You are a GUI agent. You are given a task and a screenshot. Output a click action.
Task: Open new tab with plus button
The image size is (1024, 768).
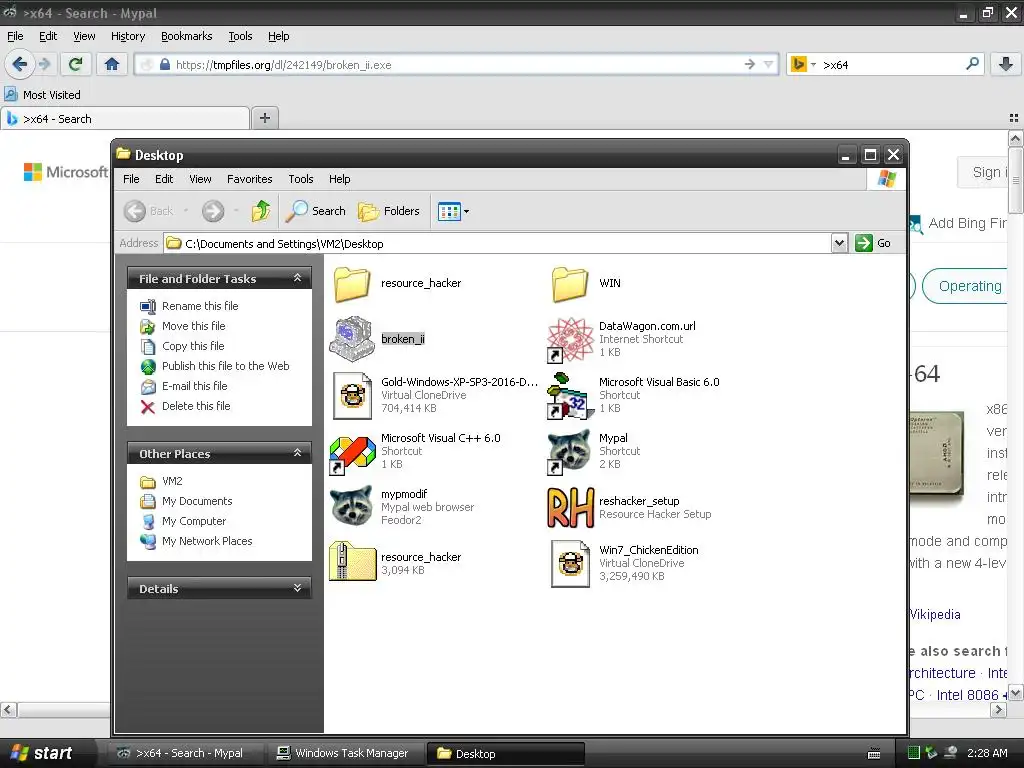[264, 118]
